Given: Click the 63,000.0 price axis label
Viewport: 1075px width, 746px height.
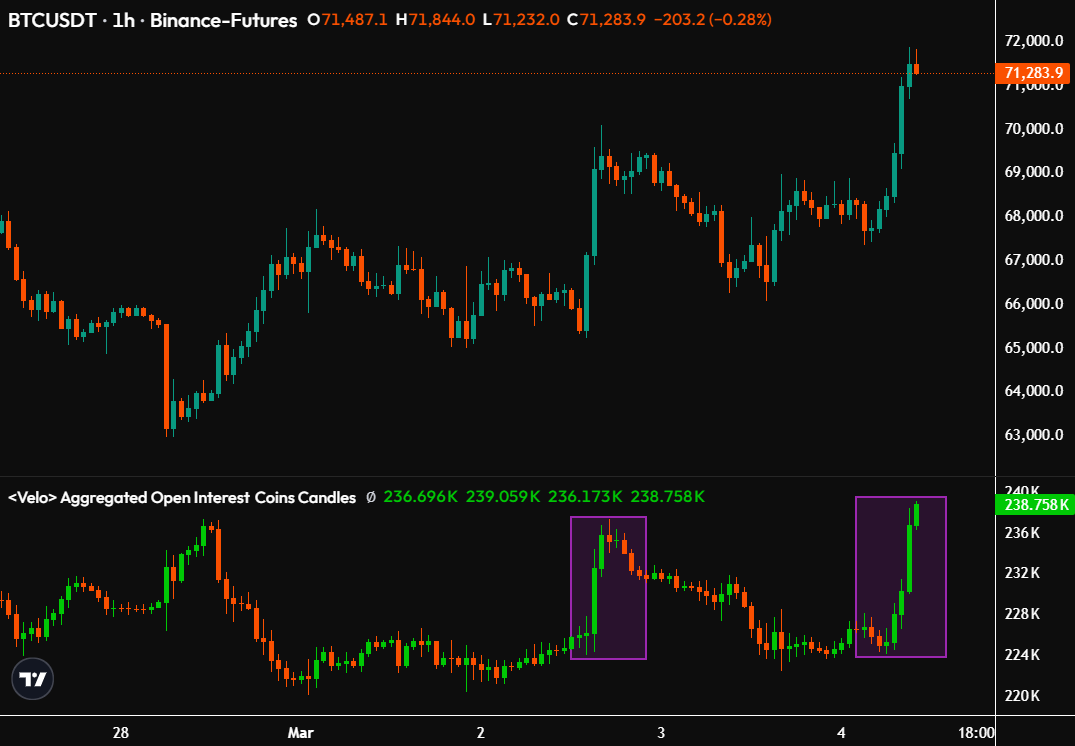Looking at the screenshot, I should 1034,435.
